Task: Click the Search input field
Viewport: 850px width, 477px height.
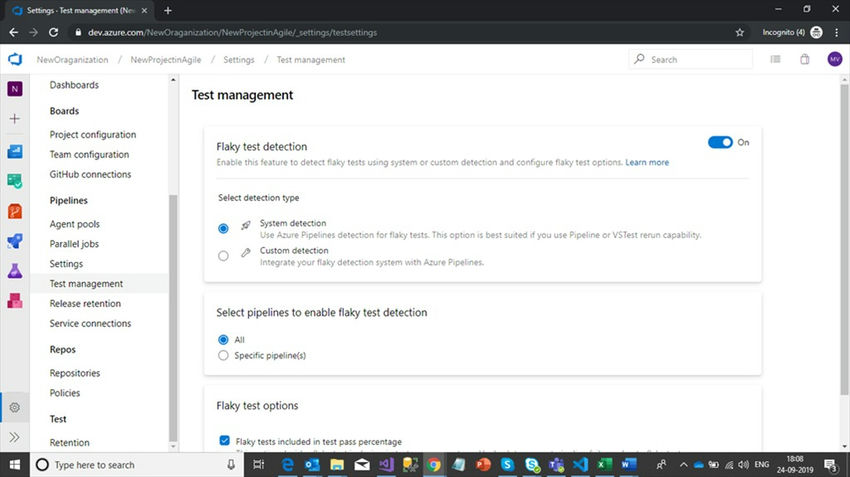Action: pyautogui.click(x=691, y=59)
